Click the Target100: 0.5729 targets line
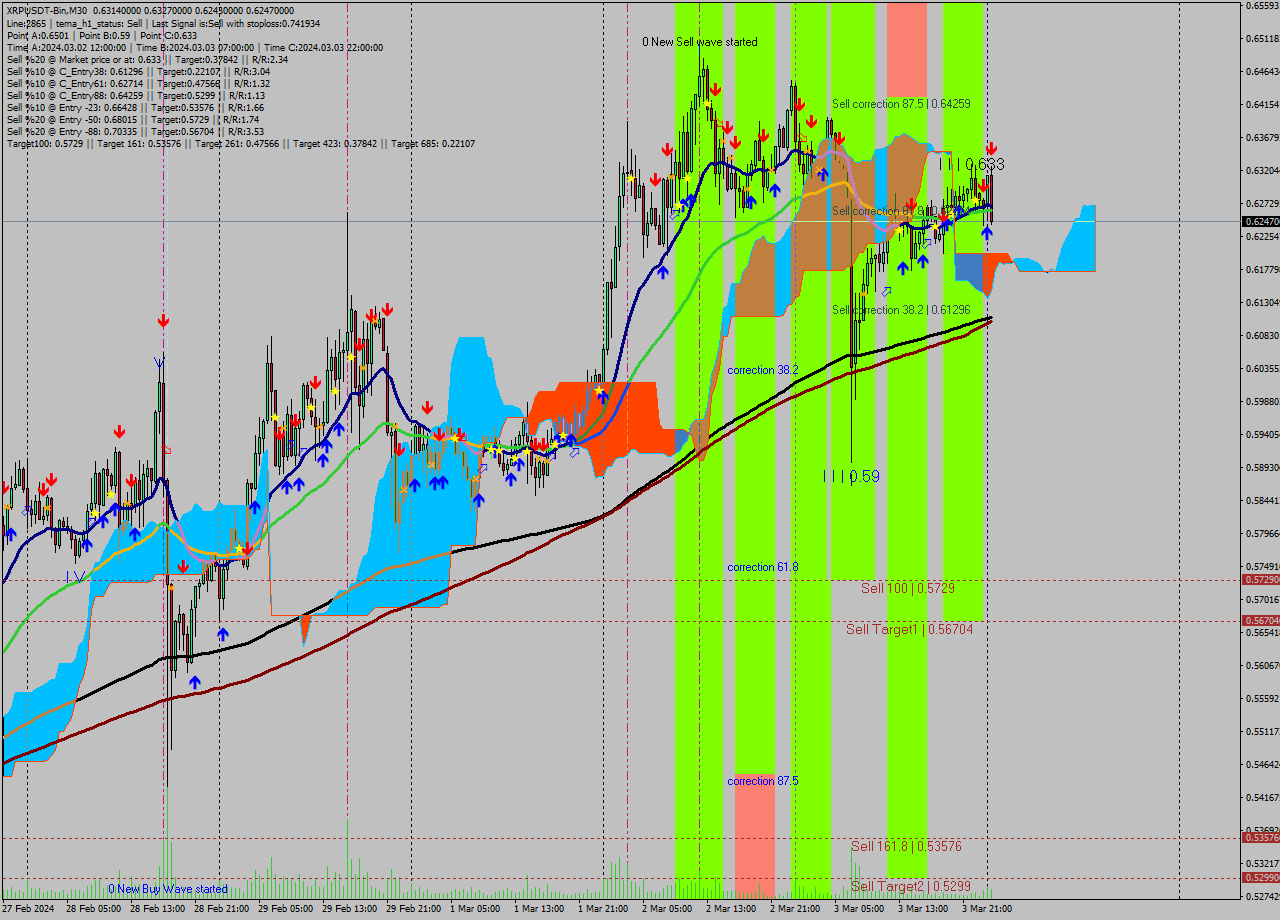The height and width of the screenshot is (920, 1280). [240, 143]
